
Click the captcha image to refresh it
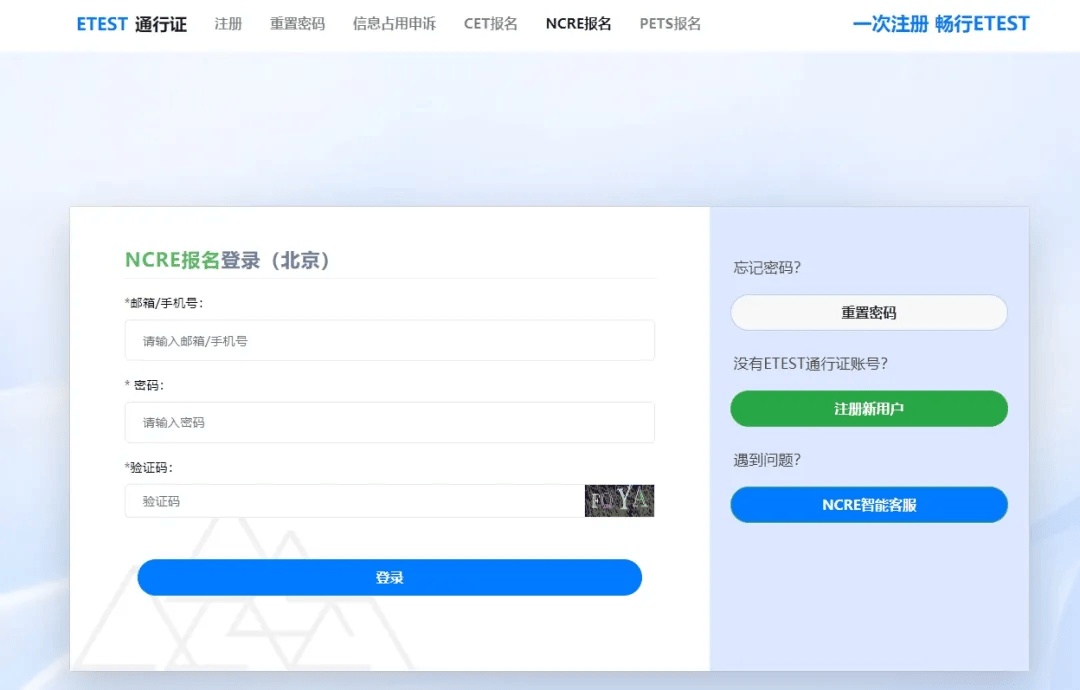pyautogui.click(x=619, y=500)
